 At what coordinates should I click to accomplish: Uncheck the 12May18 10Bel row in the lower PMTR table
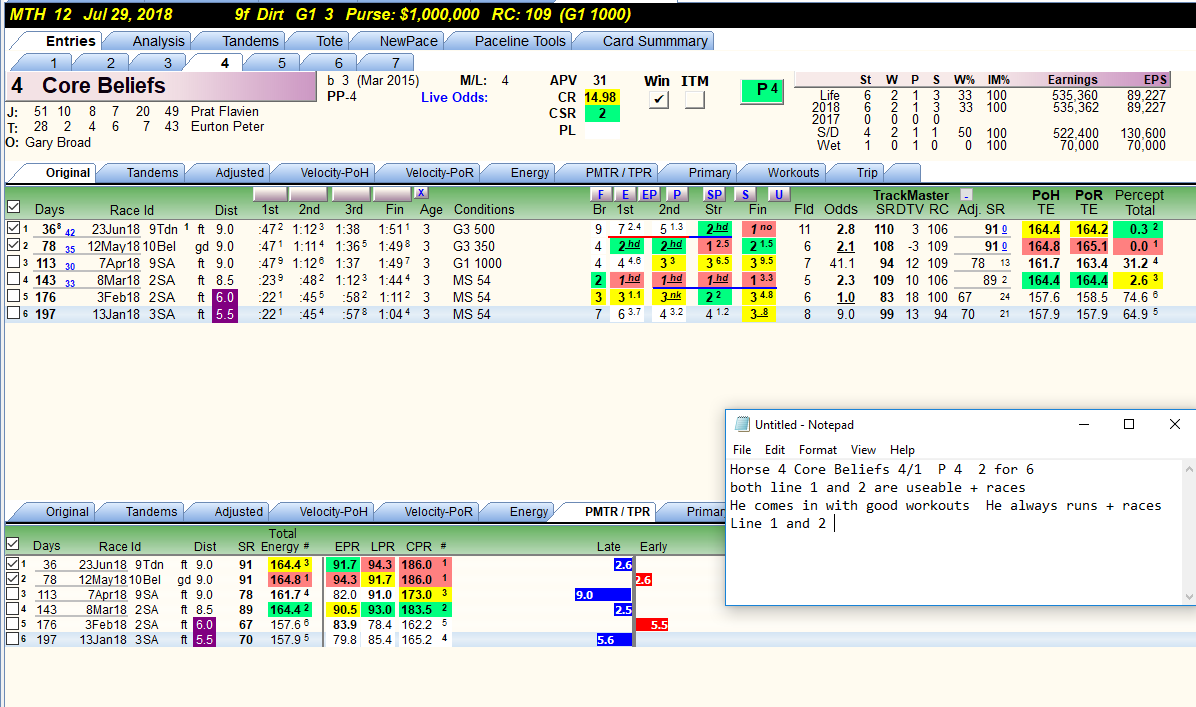coord(12,579)
